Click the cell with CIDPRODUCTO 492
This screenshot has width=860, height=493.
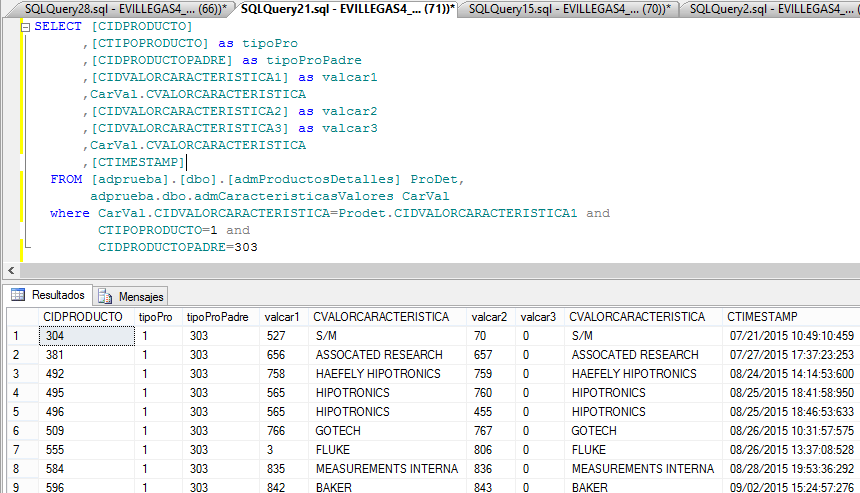(87, 374)
